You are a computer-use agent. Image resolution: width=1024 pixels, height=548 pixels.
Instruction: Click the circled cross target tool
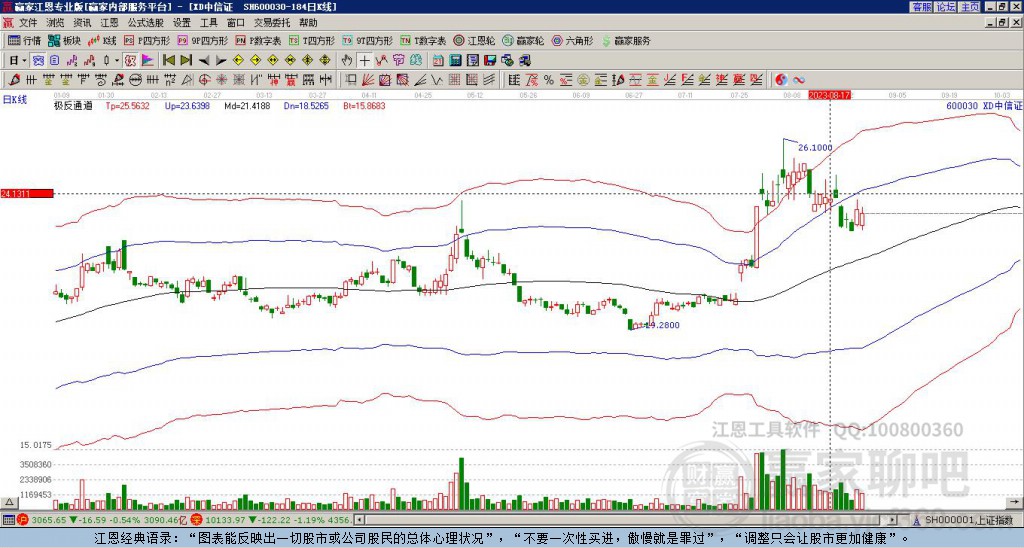pos(204,80)
